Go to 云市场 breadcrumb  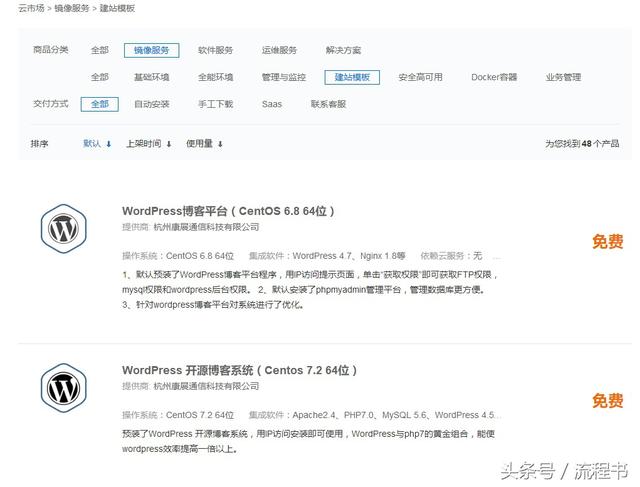pos(31,8)
